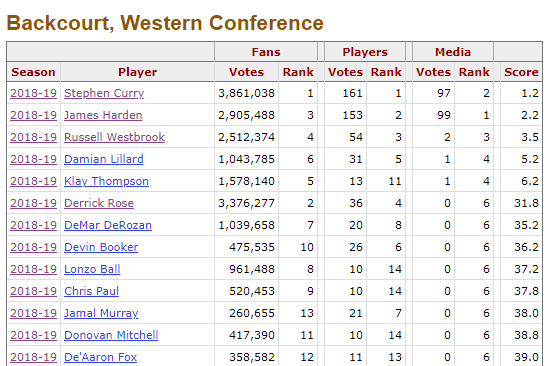The width and height of the screenshot is (549, 366).
Task: Open the Derrick Rose link
Action: pyautogui.click(x=99, y=203)
